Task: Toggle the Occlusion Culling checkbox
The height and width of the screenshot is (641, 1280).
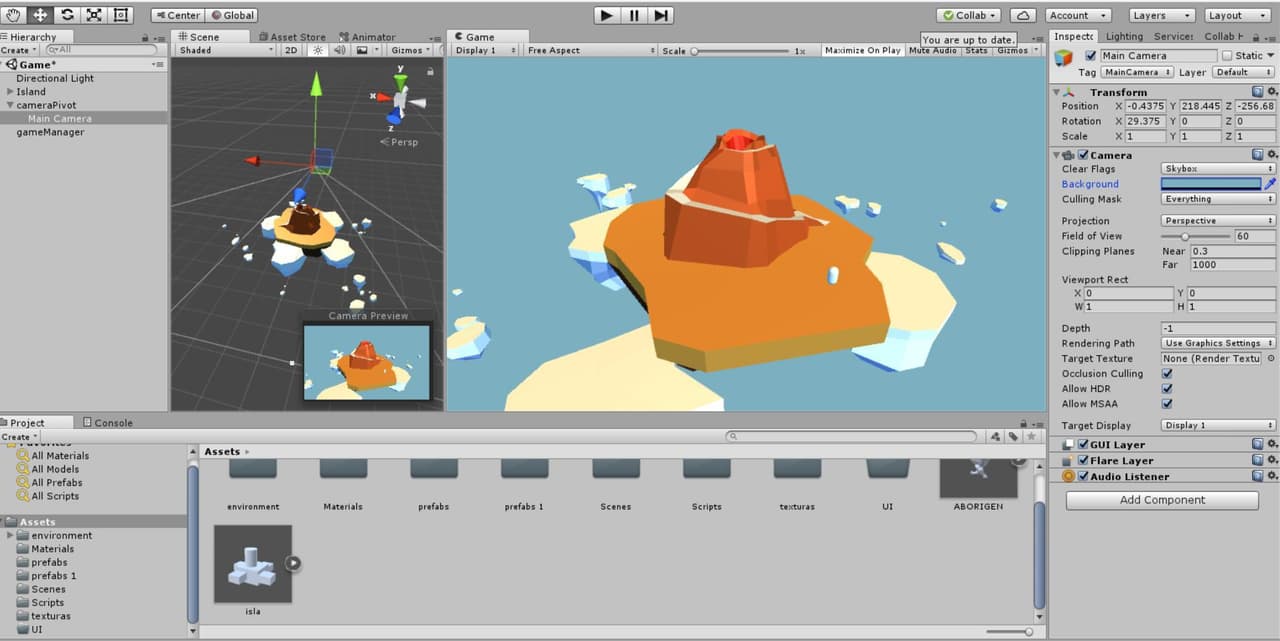Action: click(x=1167, y=374)
